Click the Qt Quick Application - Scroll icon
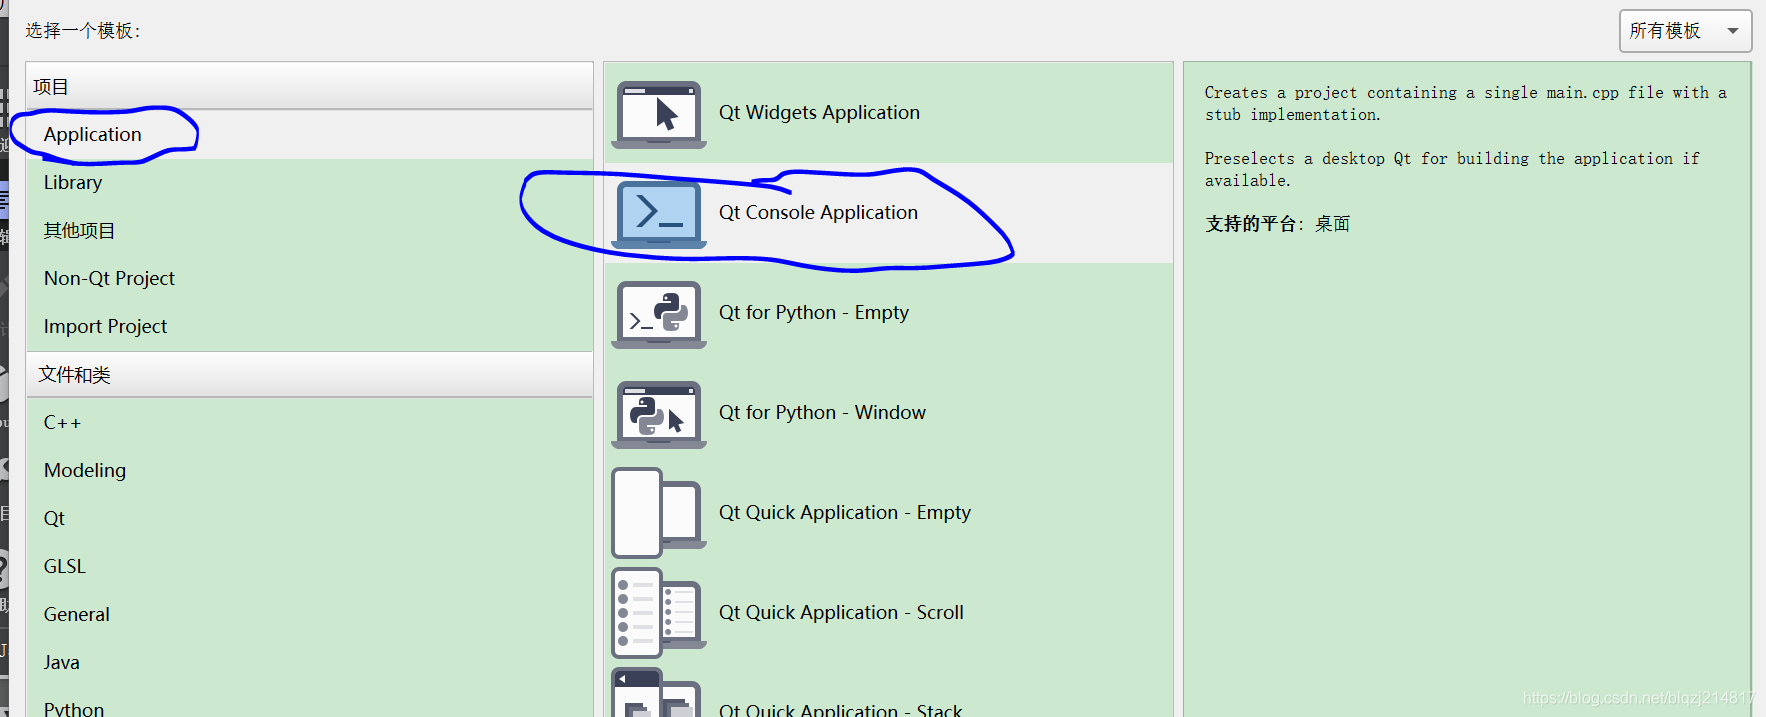 point(659,613)
